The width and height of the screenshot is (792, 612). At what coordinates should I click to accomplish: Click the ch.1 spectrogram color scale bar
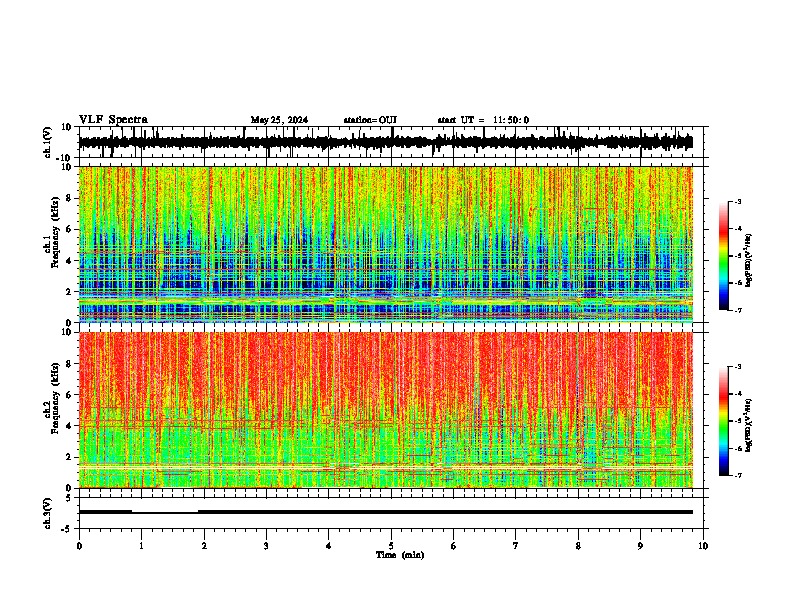click(724, 256)
